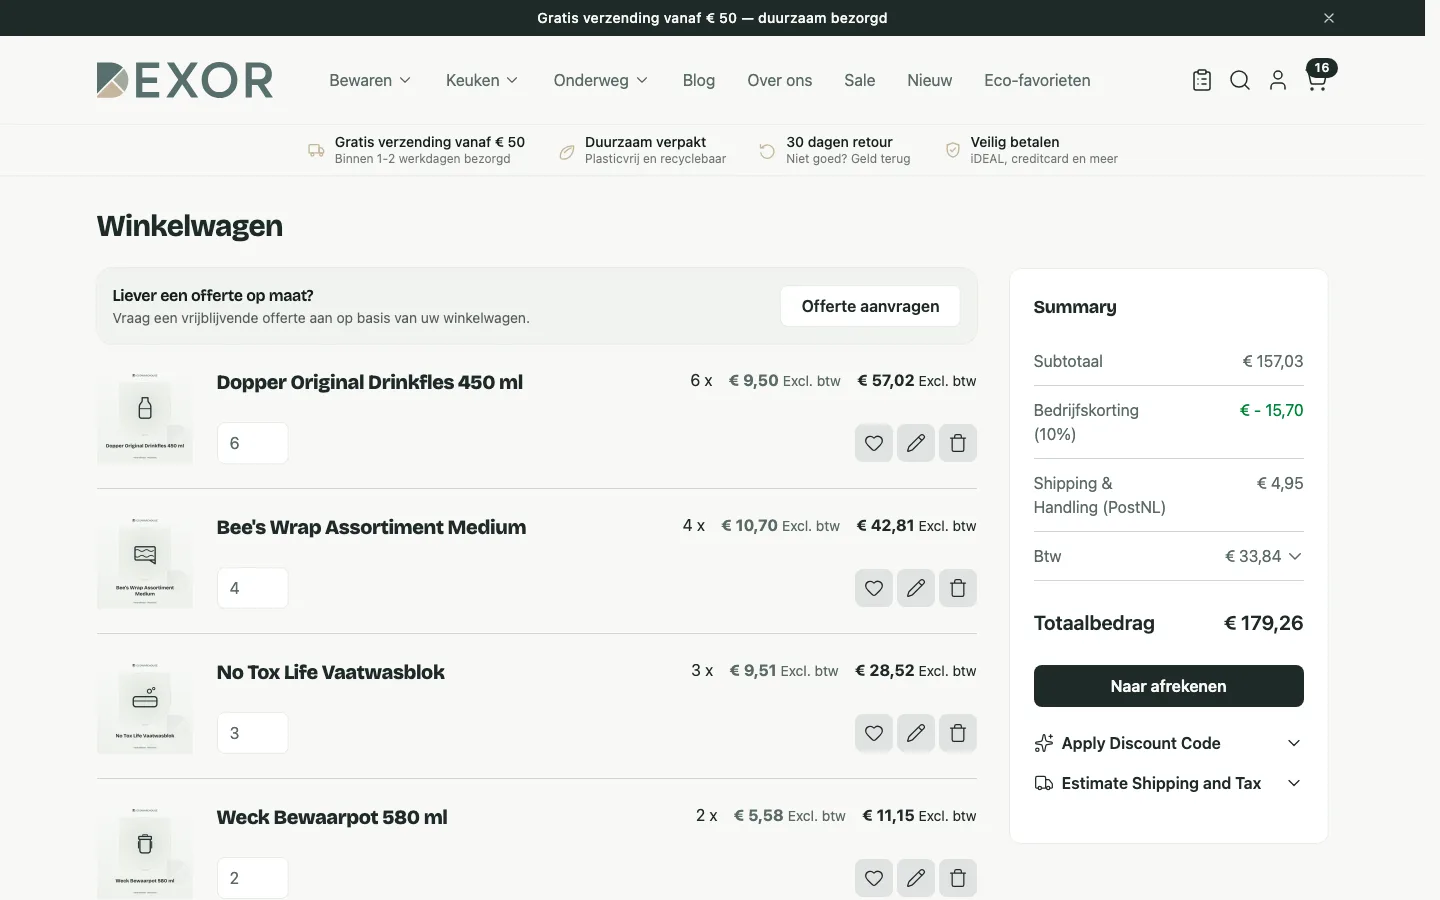Focus the Weck Bewaarpot quantity field
Screen dimensions: 1440x900
pos(253,878)
